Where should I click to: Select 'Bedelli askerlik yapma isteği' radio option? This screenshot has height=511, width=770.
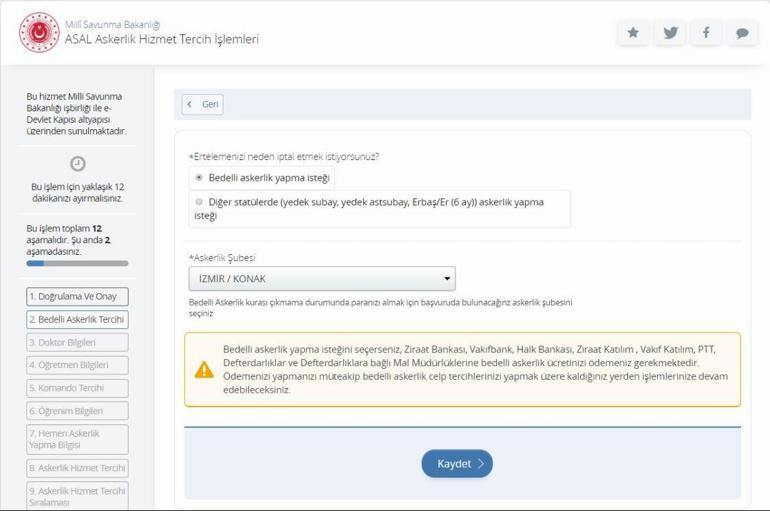[x=199, y=177]
